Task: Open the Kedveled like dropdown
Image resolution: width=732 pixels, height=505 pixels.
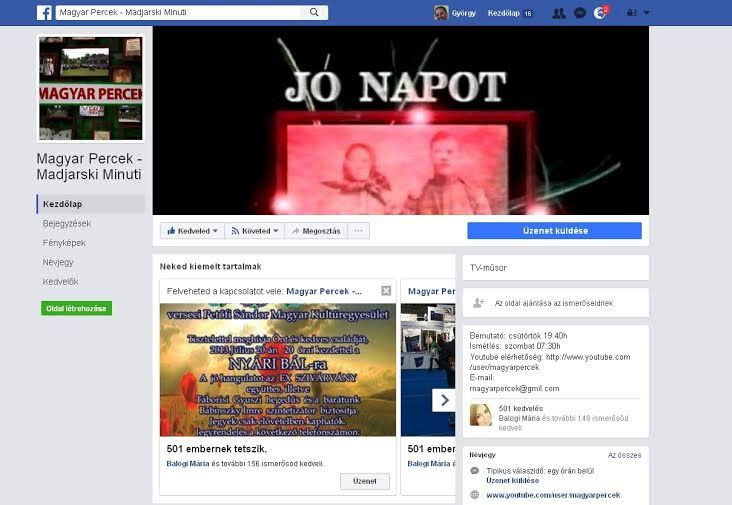Action: tap(192, 231)
